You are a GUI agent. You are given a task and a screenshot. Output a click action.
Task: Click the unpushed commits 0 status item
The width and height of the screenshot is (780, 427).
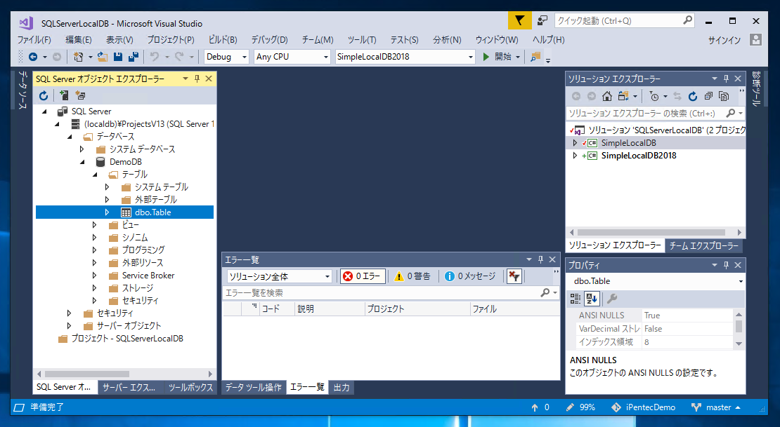pyautogui.click(x=540, y=408)
